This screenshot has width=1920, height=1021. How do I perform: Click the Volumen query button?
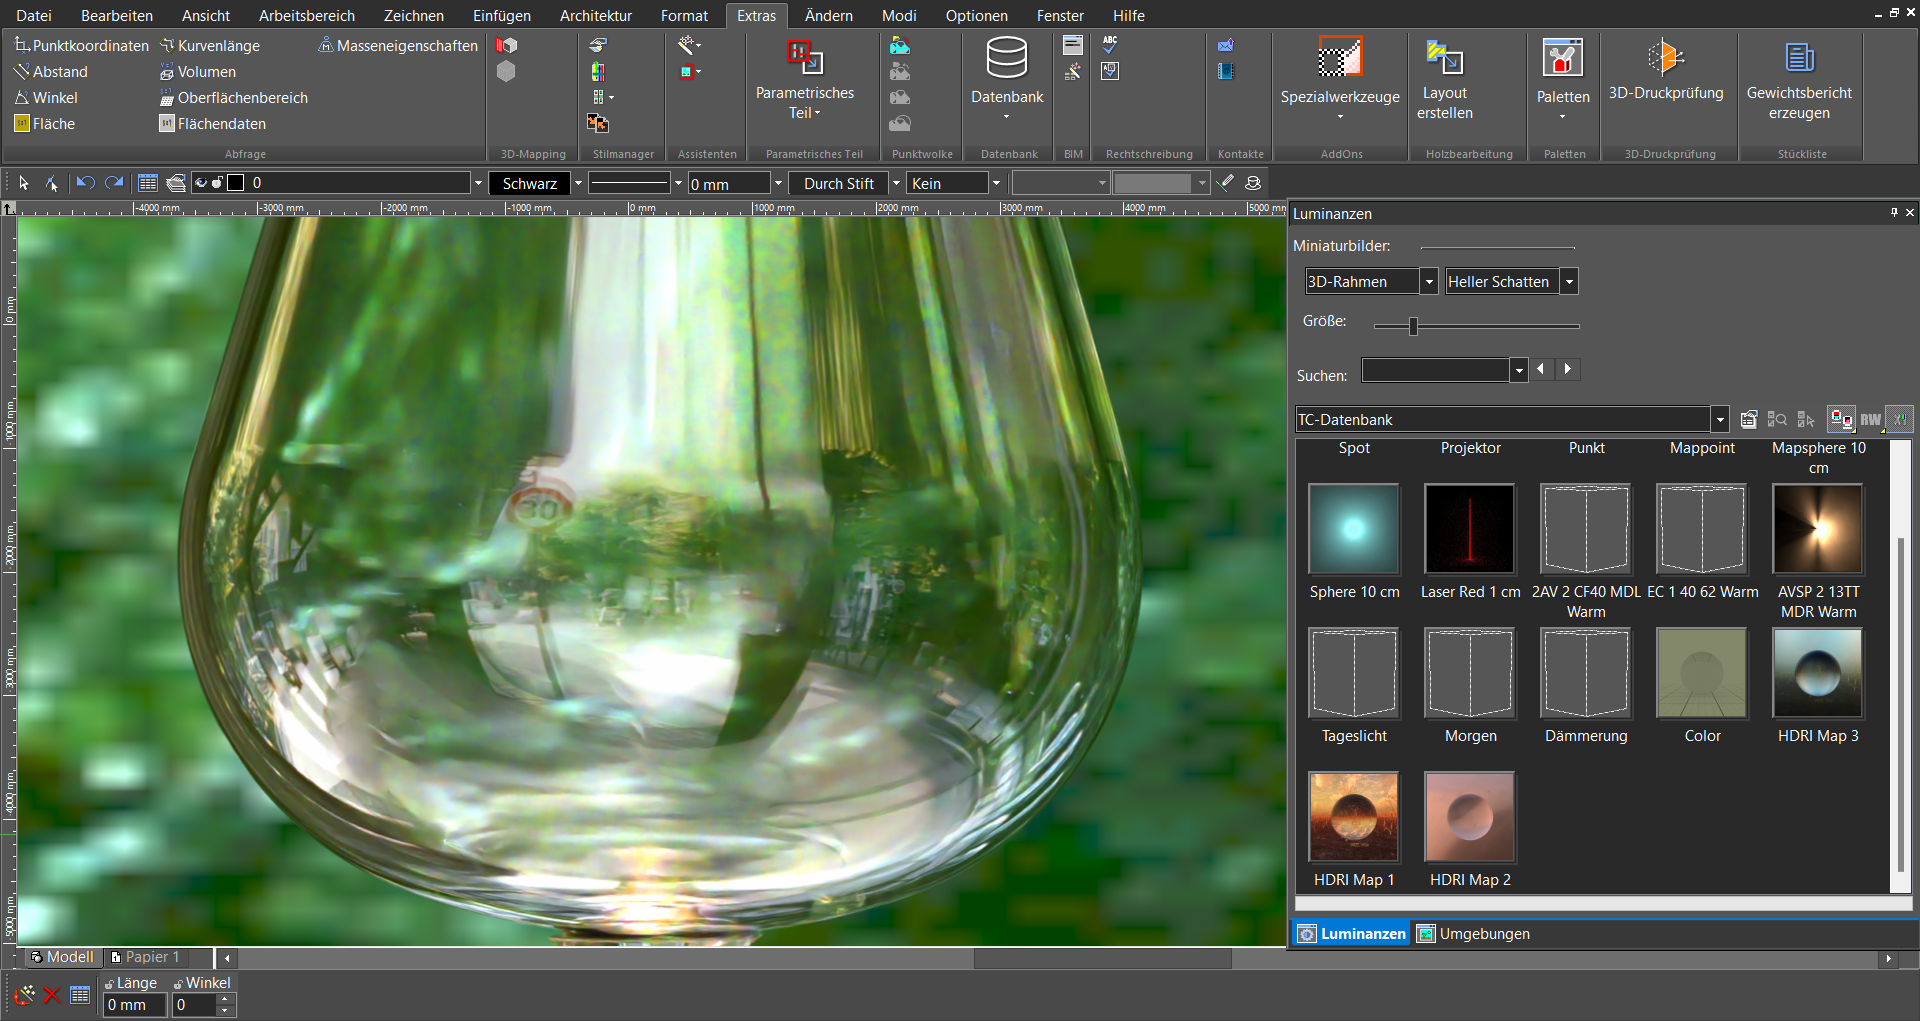(198, 71)
